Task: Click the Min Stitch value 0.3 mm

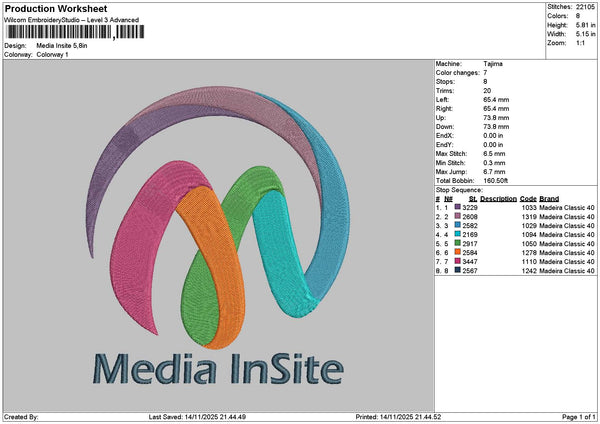Action: tap(494, 163)
